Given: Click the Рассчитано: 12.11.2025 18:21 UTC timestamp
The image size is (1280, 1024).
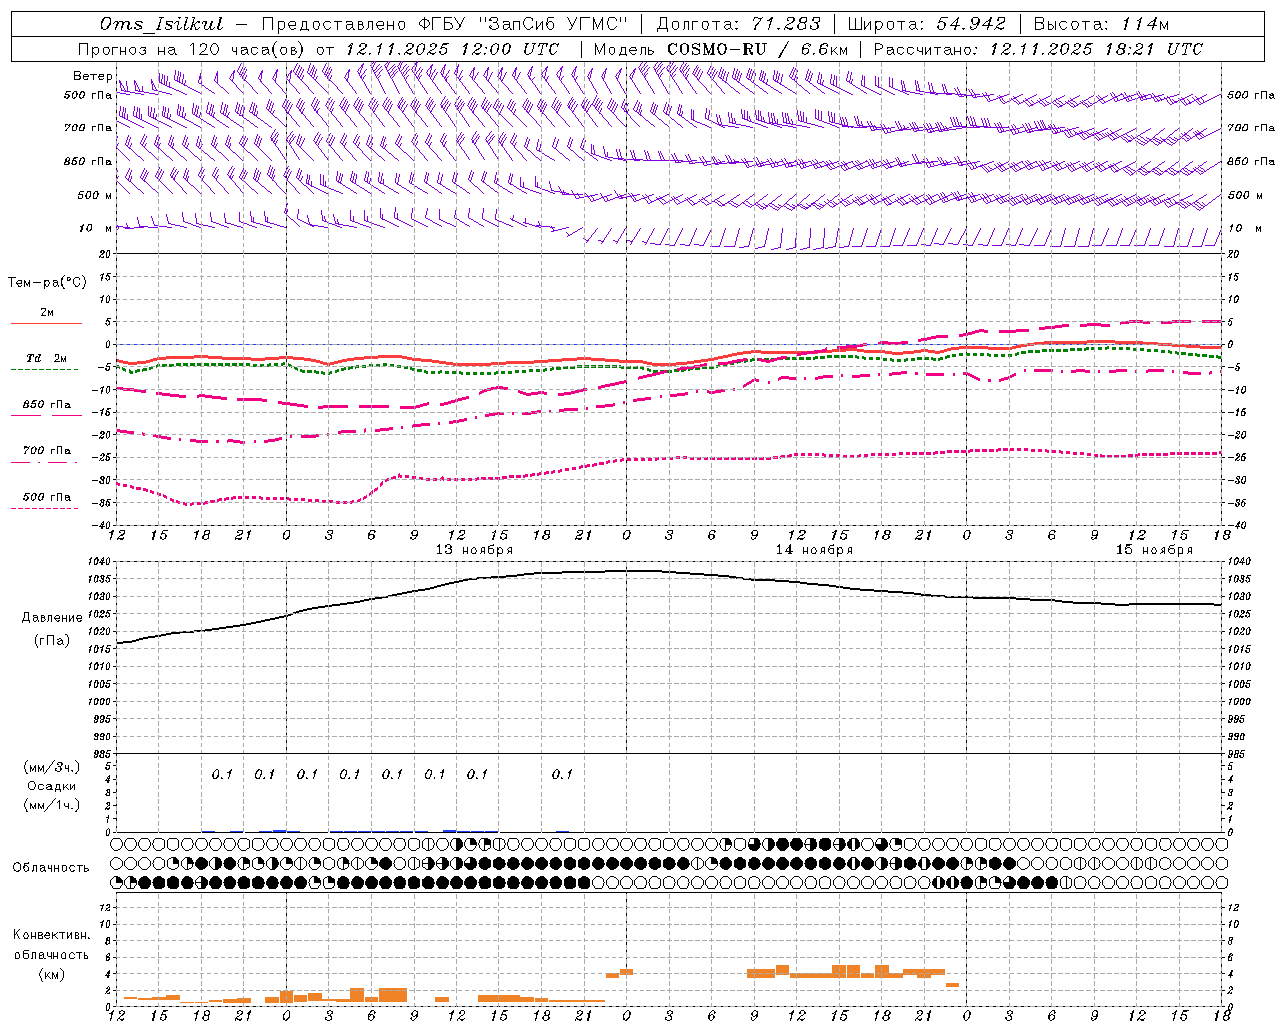Looking at the screenshot, I should [1038, 49].
